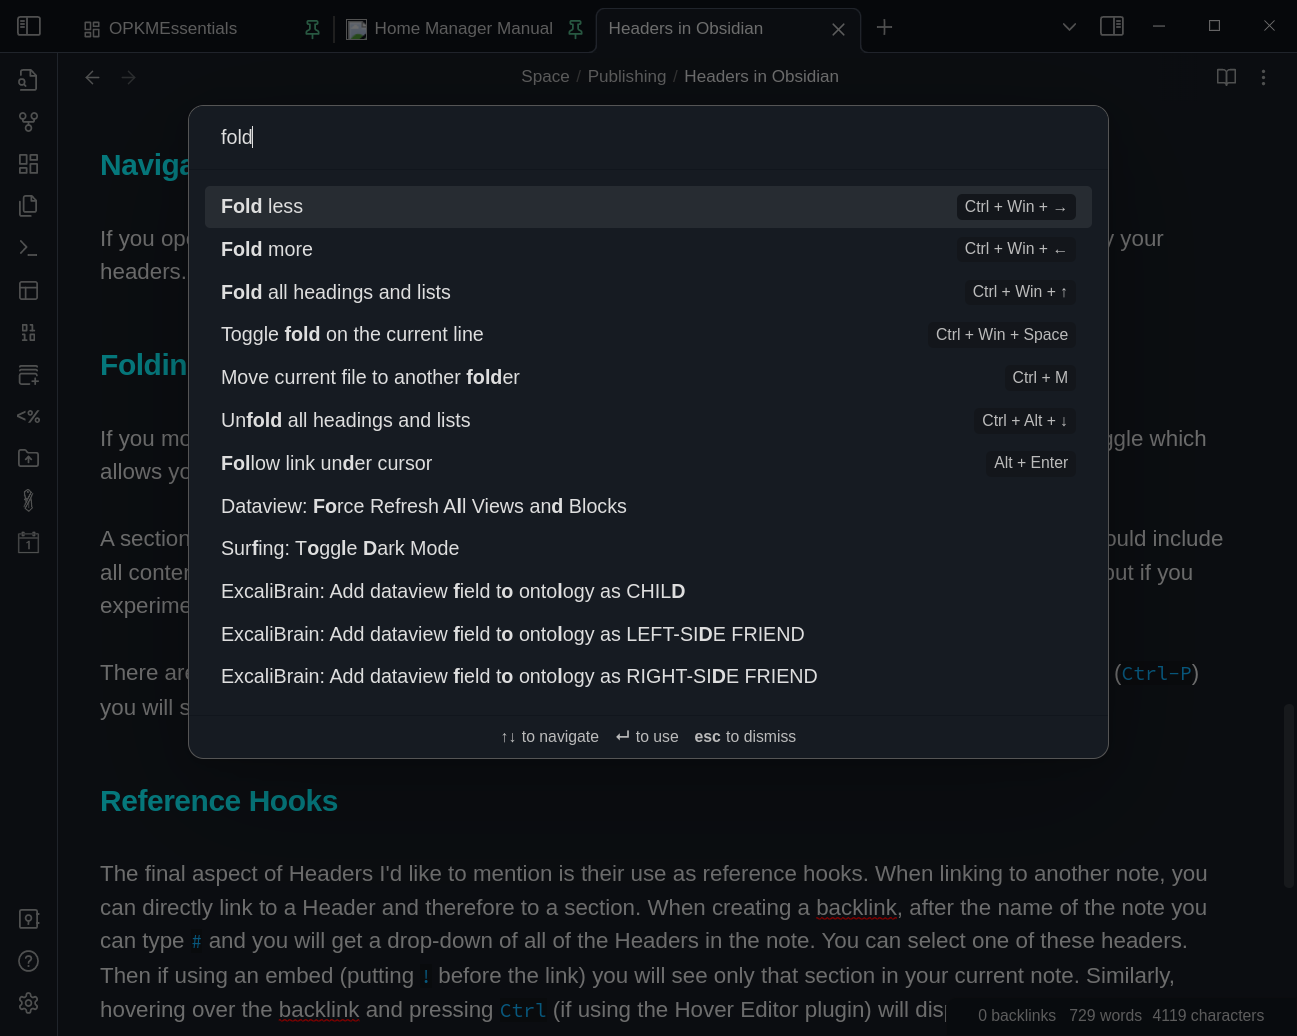1297x1036 pixels.
Task: Select the Fold more command
Action: (x=648, y=249)
